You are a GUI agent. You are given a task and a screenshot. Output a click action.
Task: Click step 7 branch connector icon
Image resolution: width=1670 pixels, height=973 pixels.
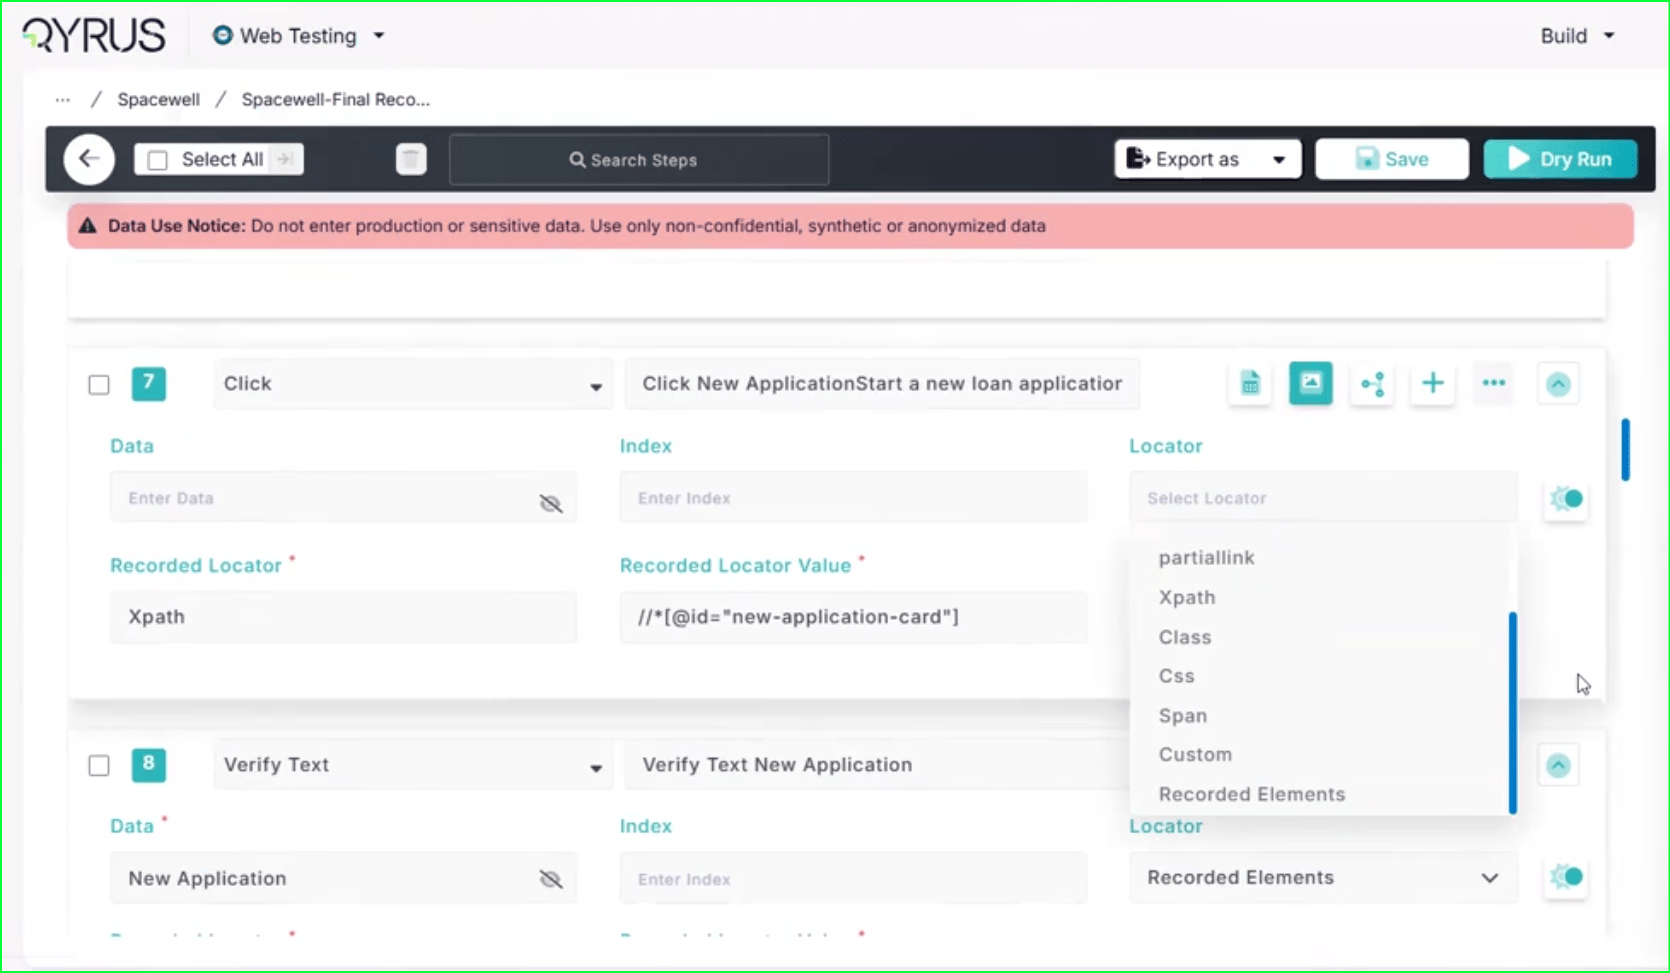tap(1372, 384)
